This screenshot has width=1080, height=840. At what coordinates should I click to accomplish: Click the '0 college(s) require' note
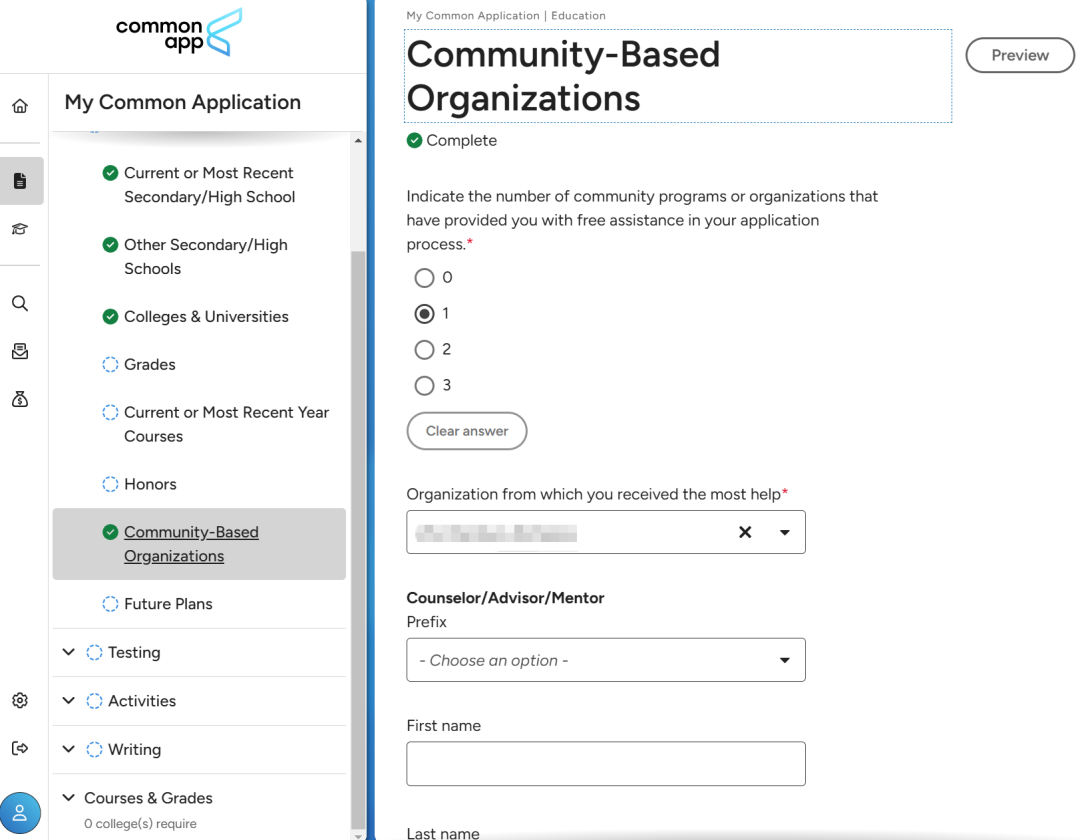(141, 823)
